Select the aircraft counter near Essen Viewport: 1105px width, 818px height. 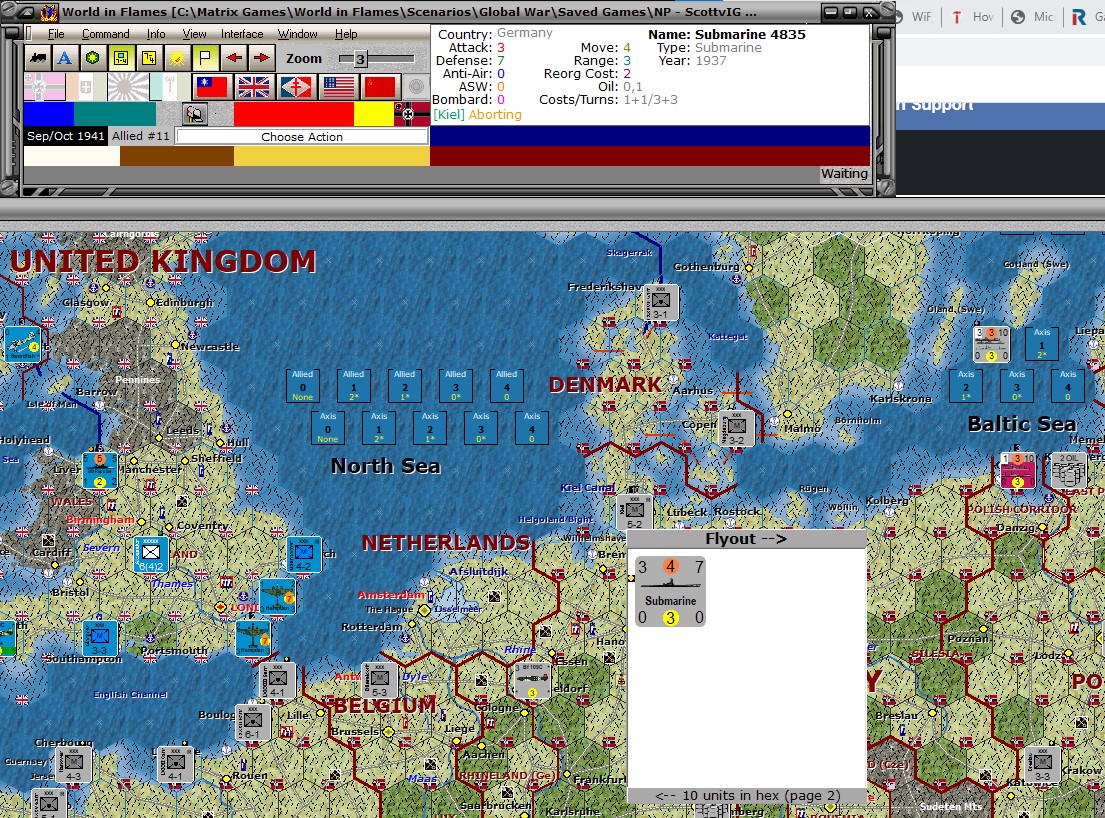coord(532,681)
